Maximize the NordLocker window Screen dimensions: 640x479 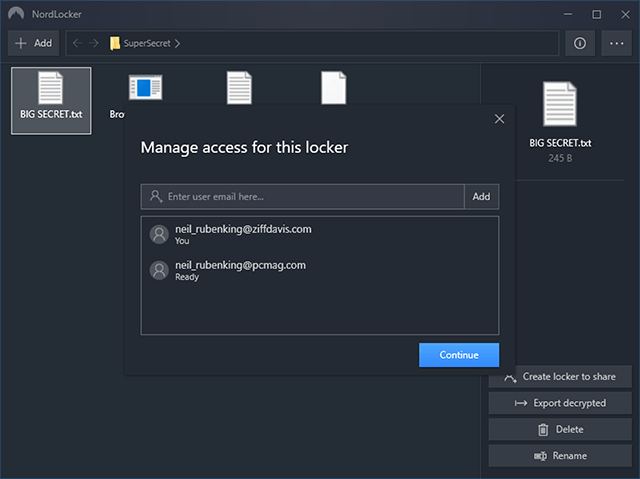coord(596,14)
